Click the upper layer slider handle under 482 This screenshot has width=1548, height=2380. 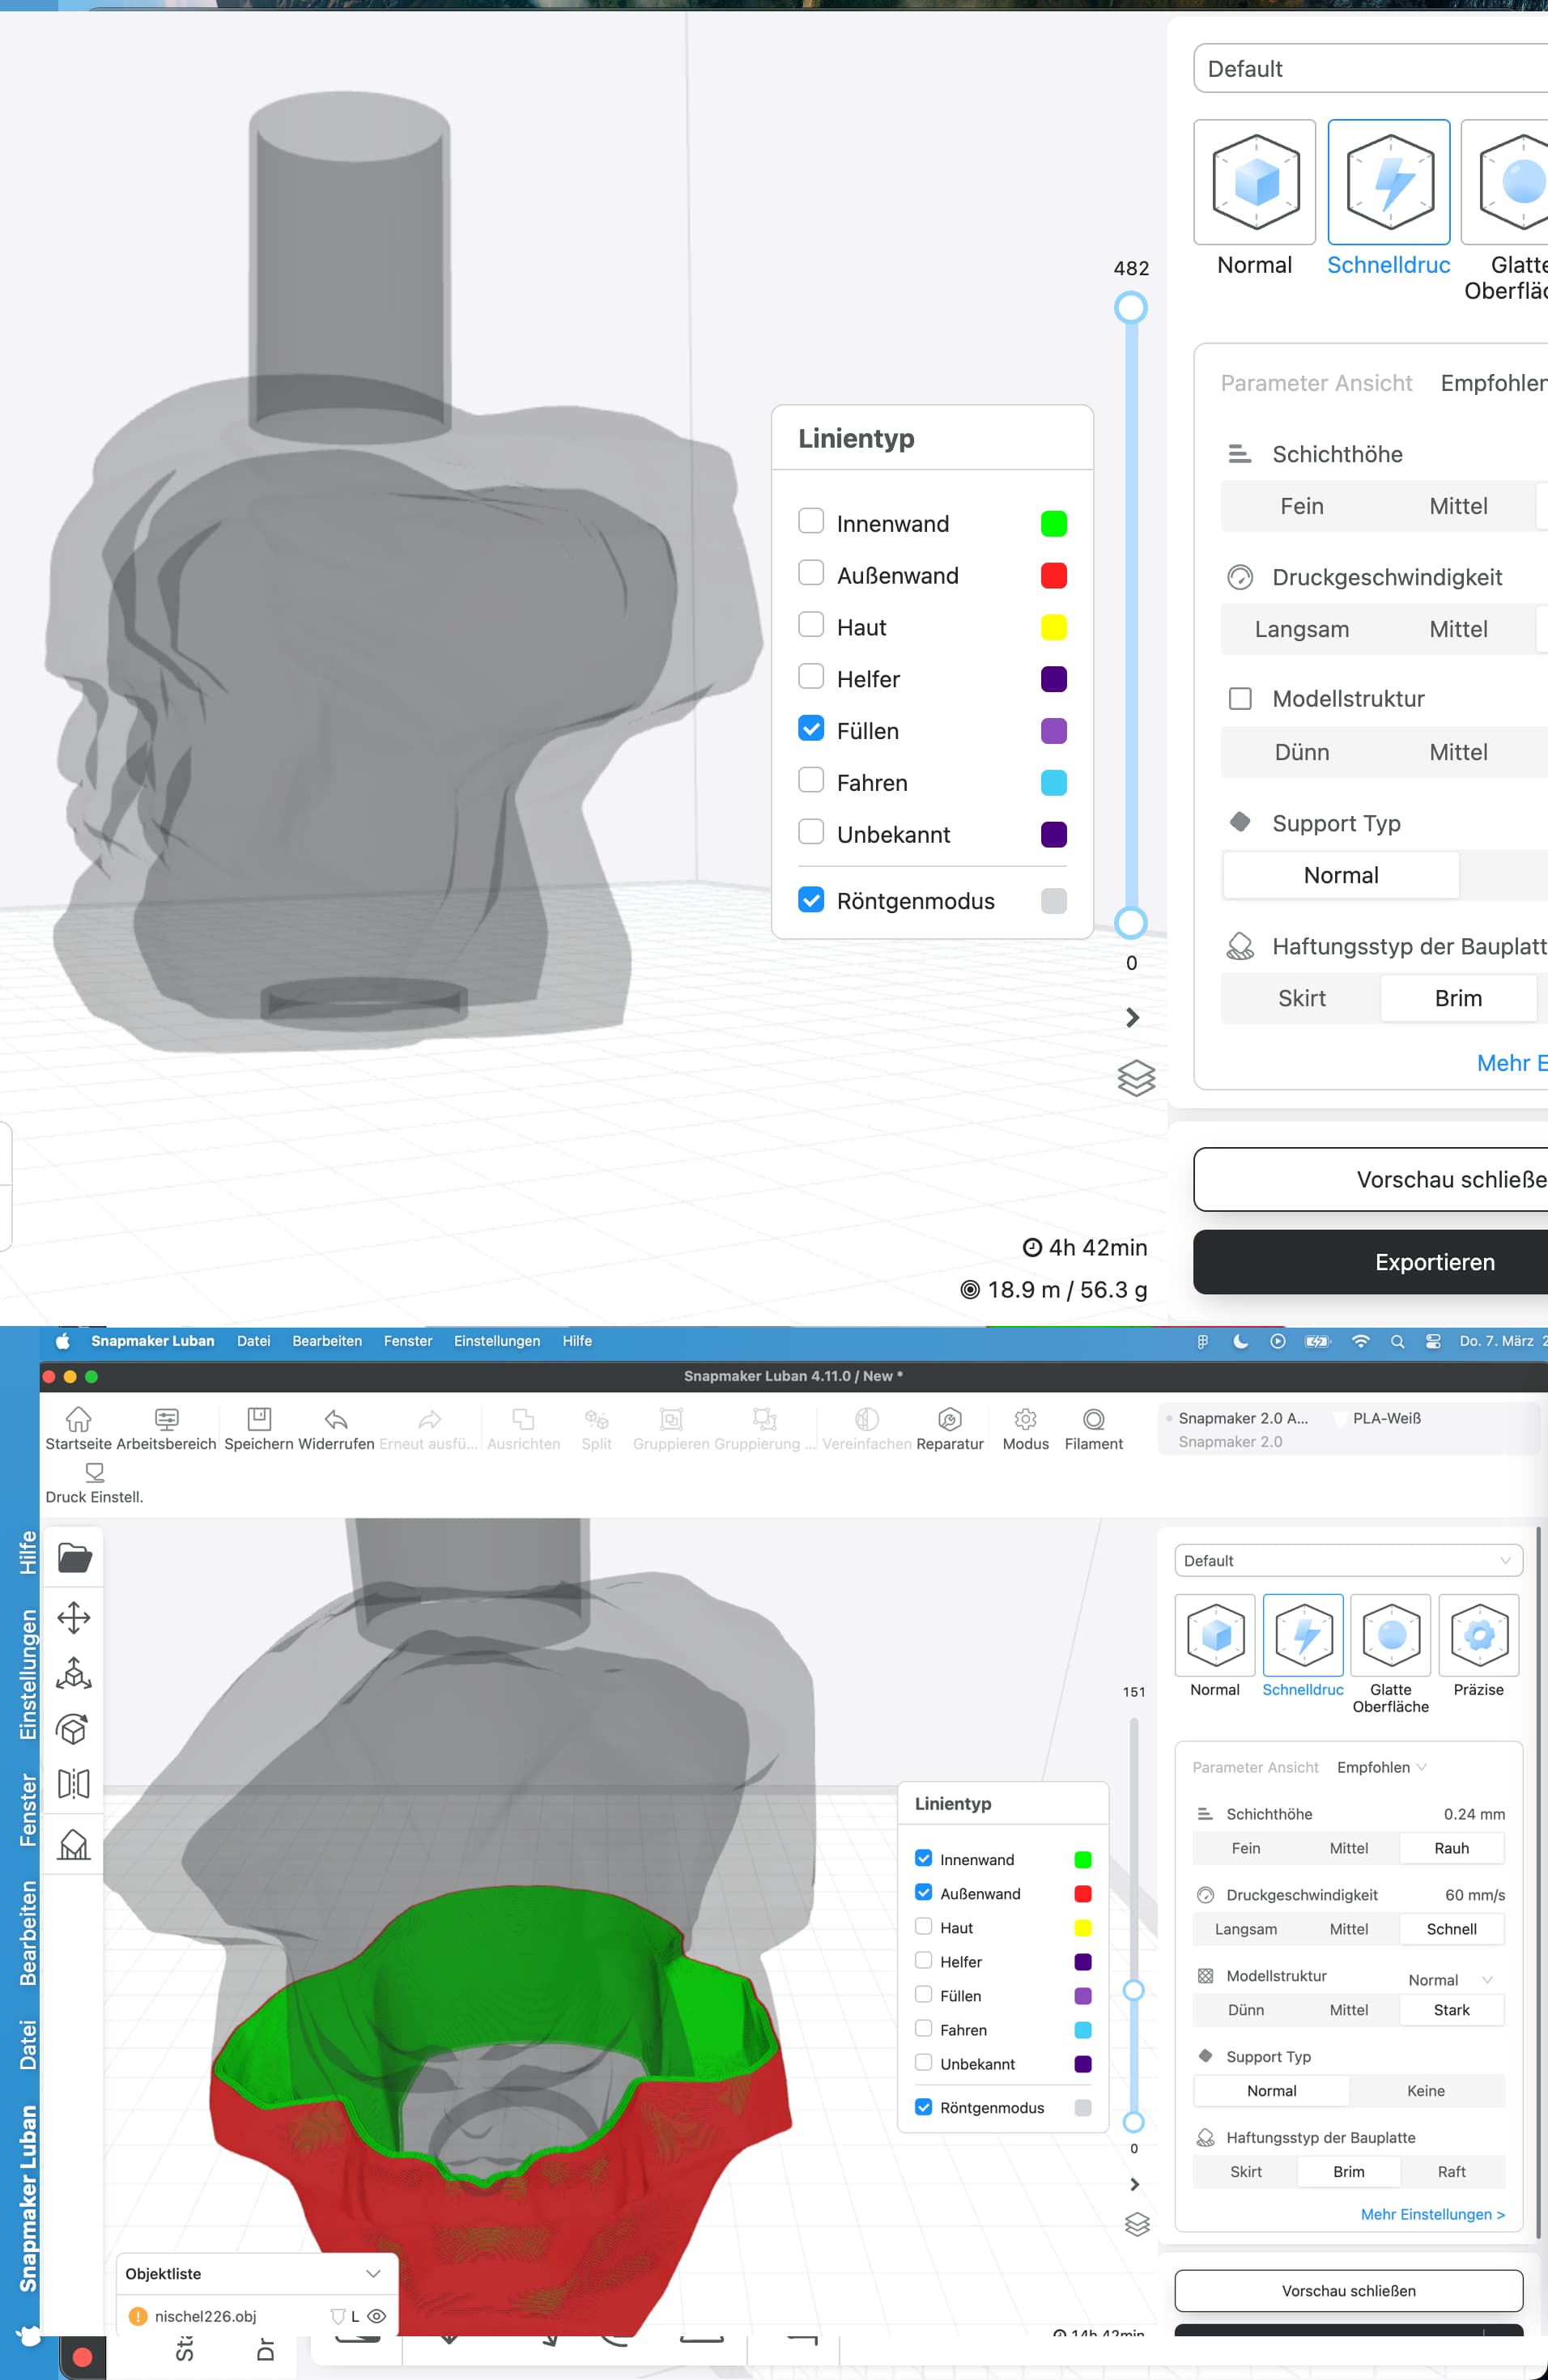click(x=1131, y=307)
